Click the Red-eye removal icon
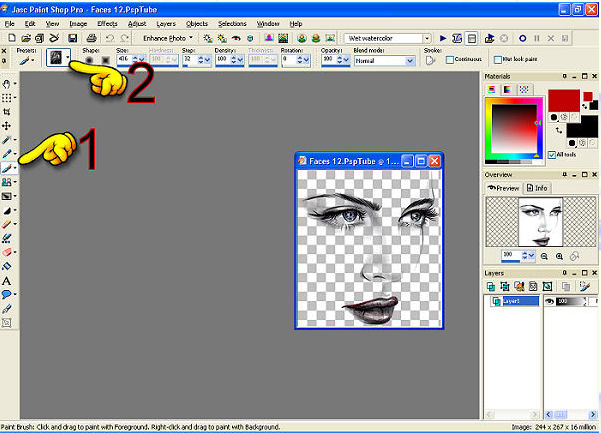 tap(236, 38)
